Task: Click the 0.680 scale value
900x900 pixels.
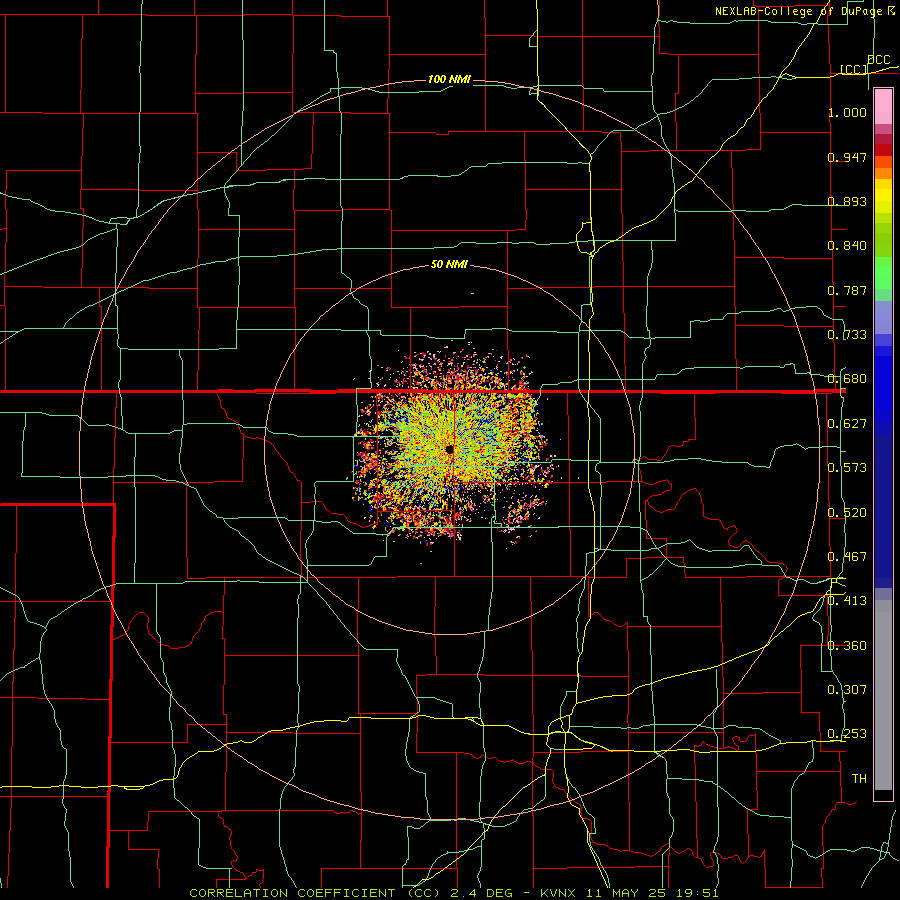Action: pos(847,379)
